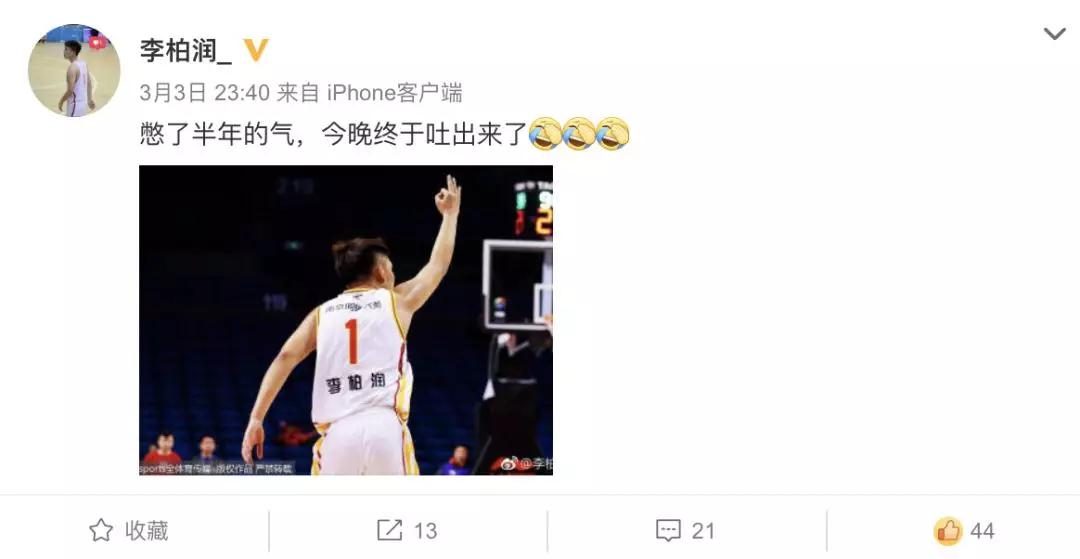
Task: Open the basketball player photo
Action: tap(346, 320)
